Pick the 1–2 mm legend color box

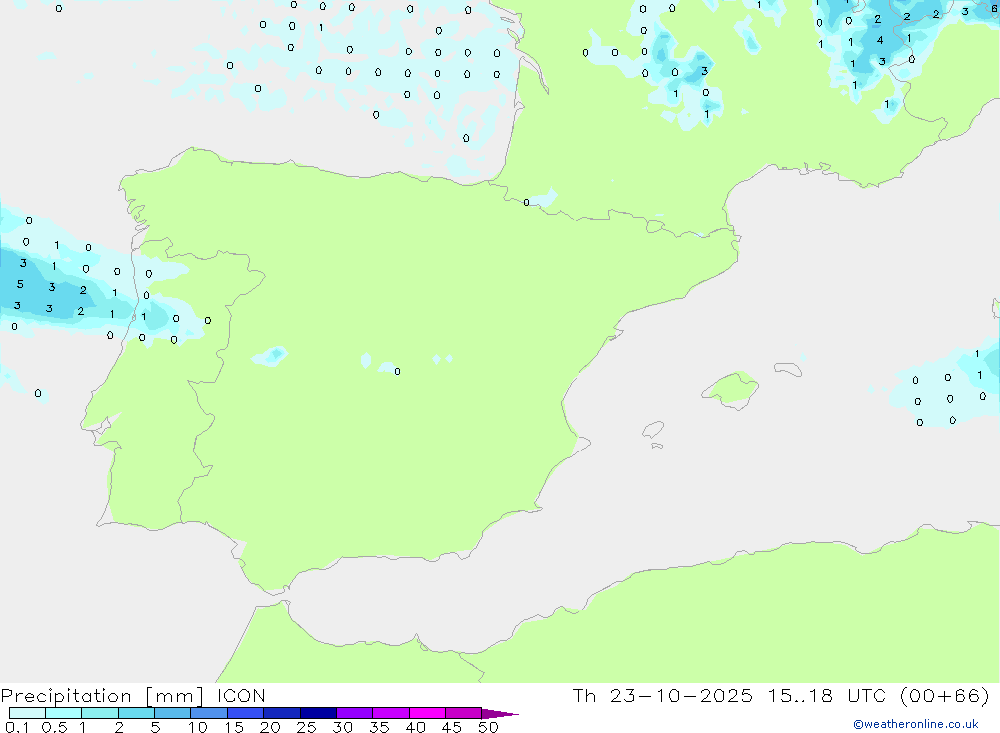pos(100,713)
